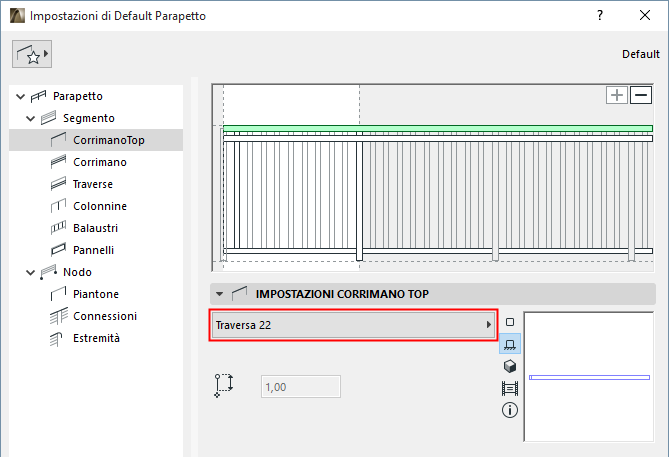The image size is (669, 457).
Task: Open the Balaustri settings page
Action: tap(95, 228)
